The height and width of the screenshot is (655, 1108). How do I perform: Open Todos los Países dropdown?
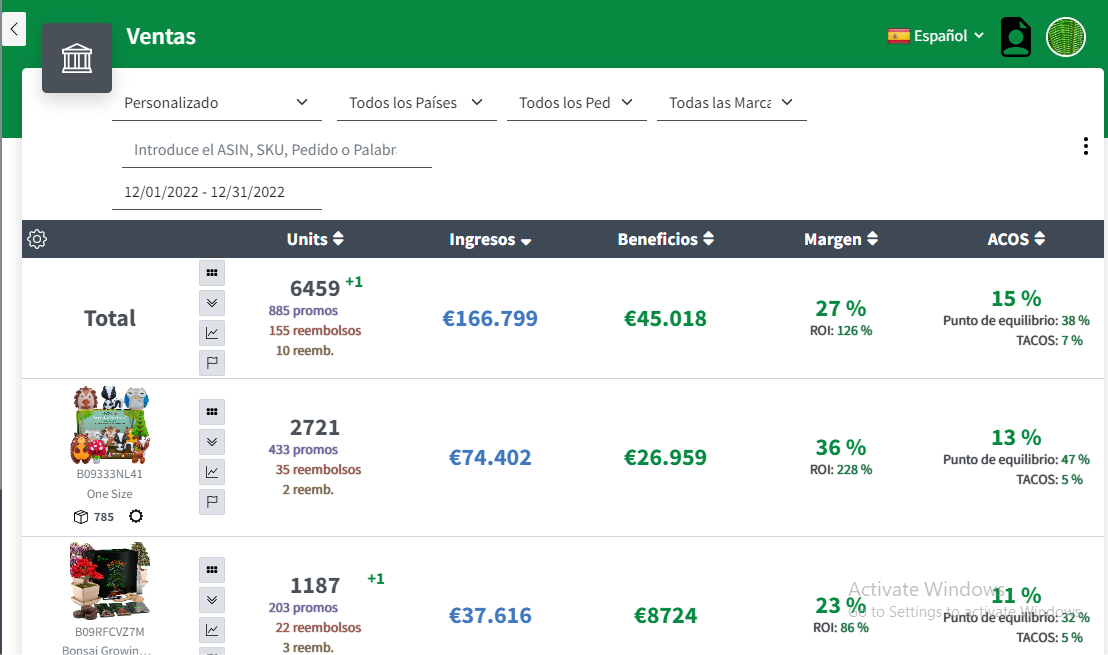[x=417, y=103]
